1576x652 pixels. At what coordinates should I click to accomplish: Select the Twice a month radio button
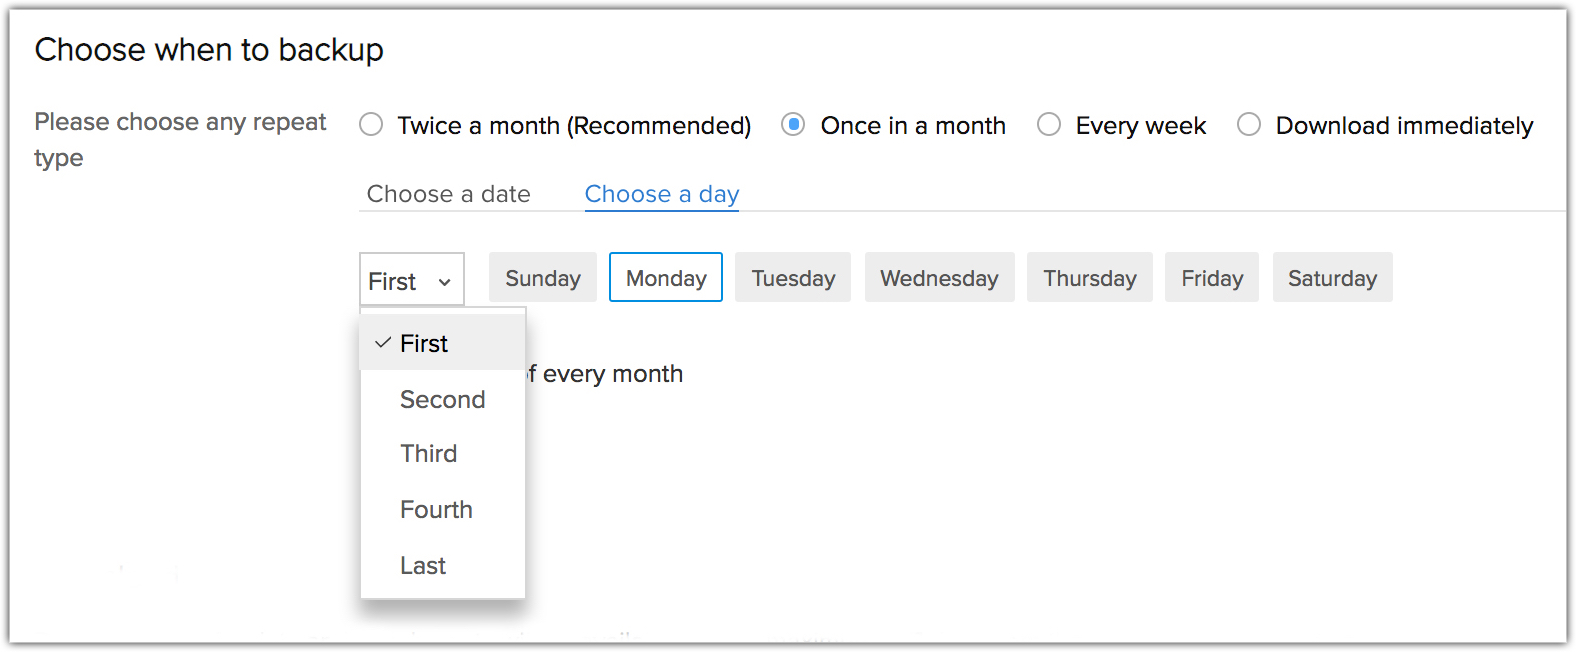tap(371, 125)
